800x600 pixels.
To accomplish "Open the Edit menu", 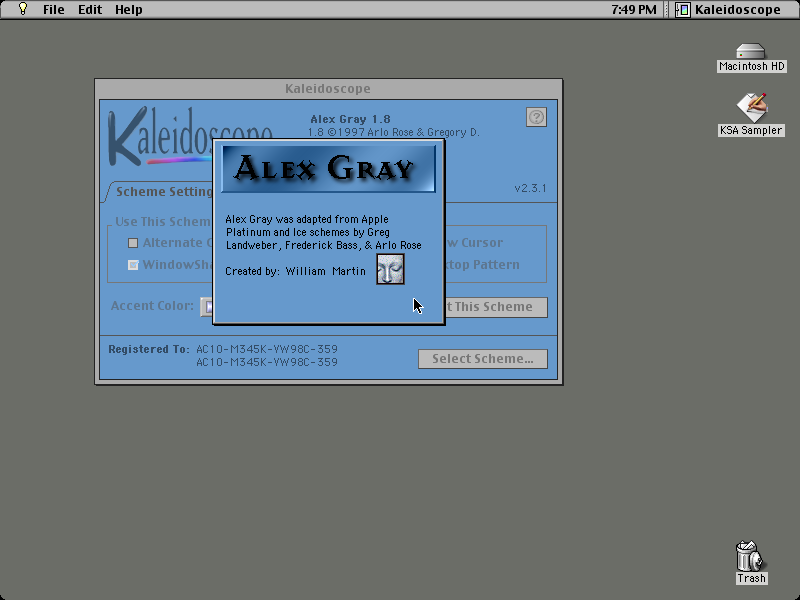I will (x=90, y=10).
